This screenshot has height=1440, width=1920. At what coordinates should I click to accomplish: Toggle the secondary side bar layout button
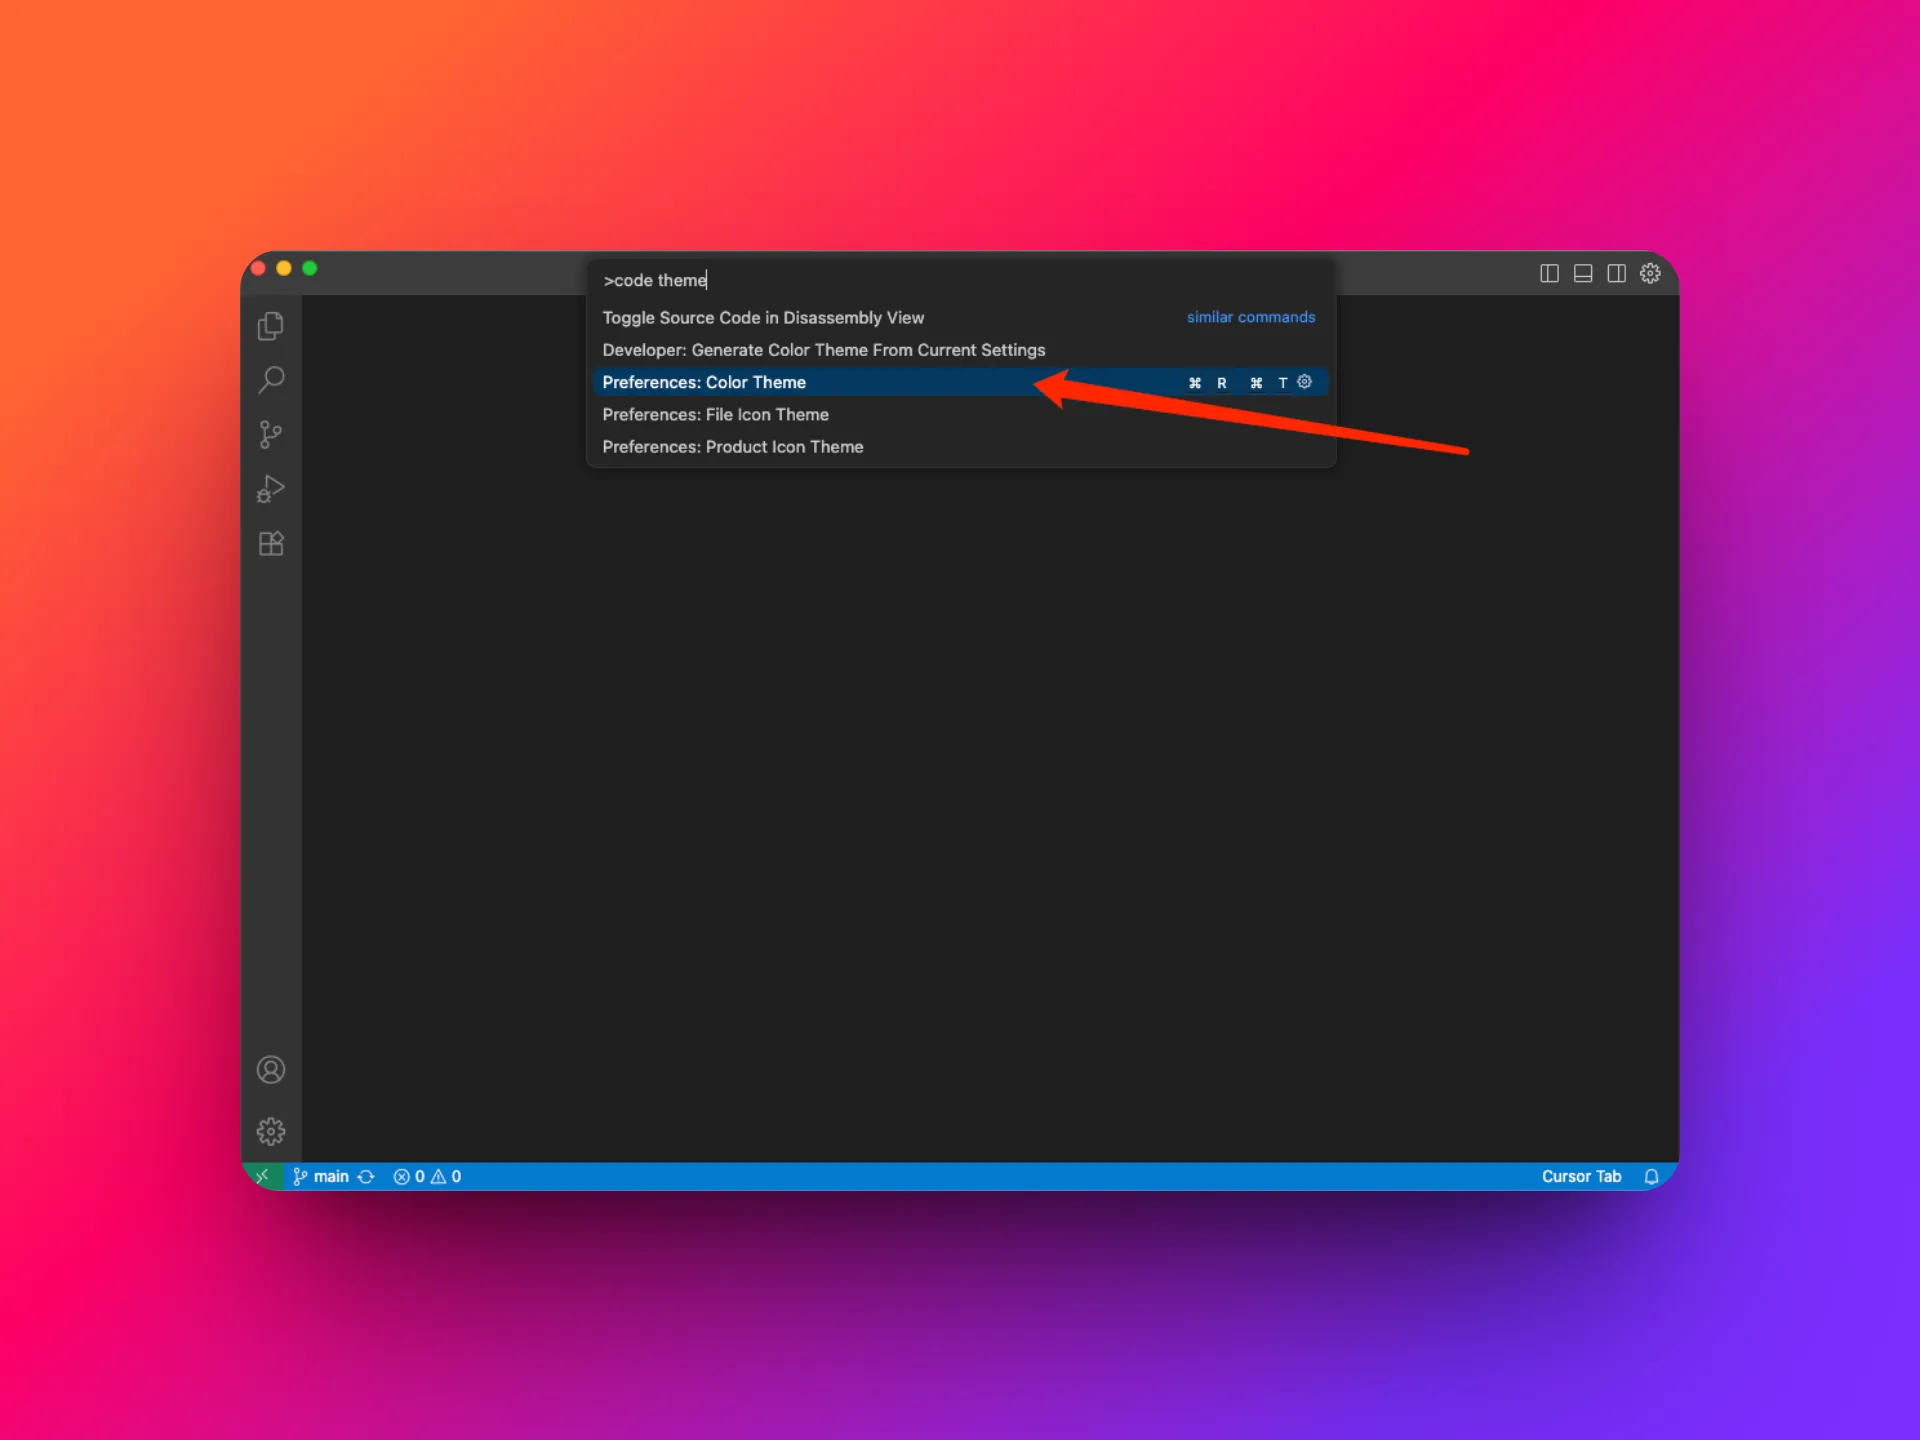pos(1616,273)
